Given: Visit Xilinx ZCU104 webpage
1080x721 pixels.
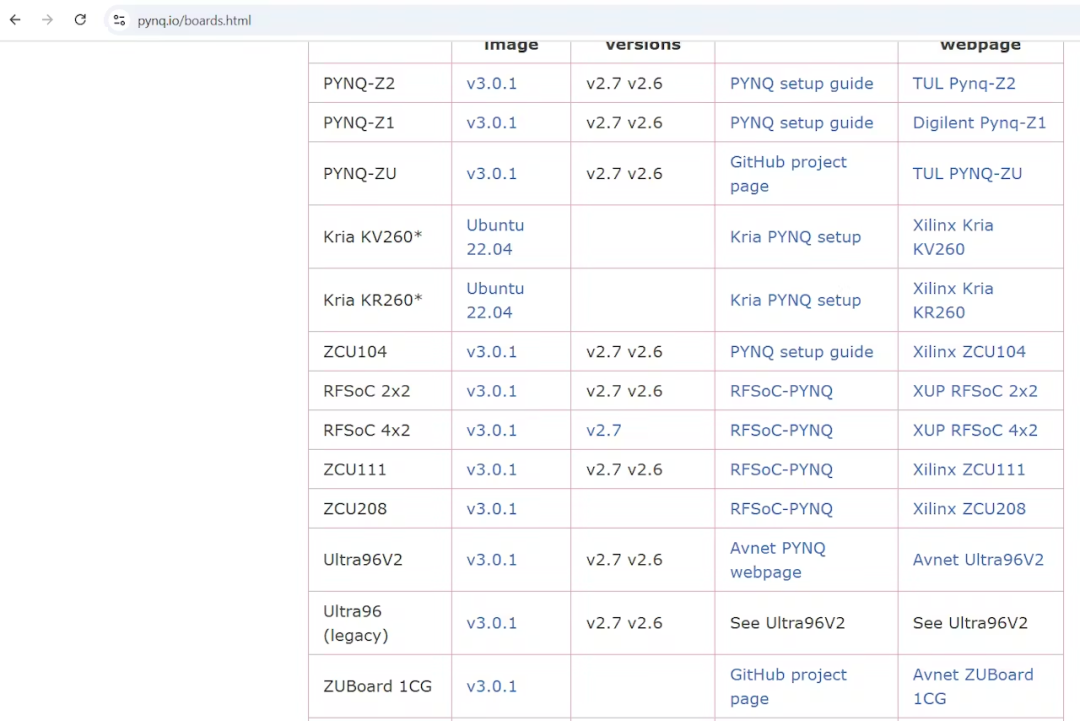Looking at the screenshot, I should [968, 352].
